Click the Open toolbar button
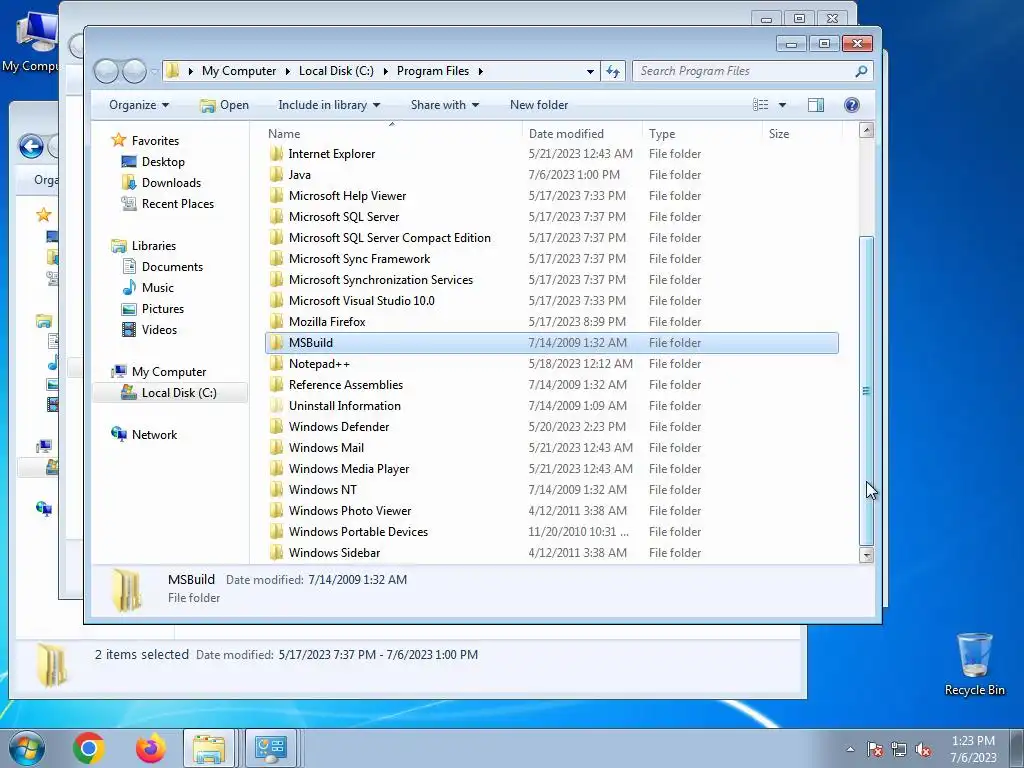 pyautogui.click(x=224, y=105)
